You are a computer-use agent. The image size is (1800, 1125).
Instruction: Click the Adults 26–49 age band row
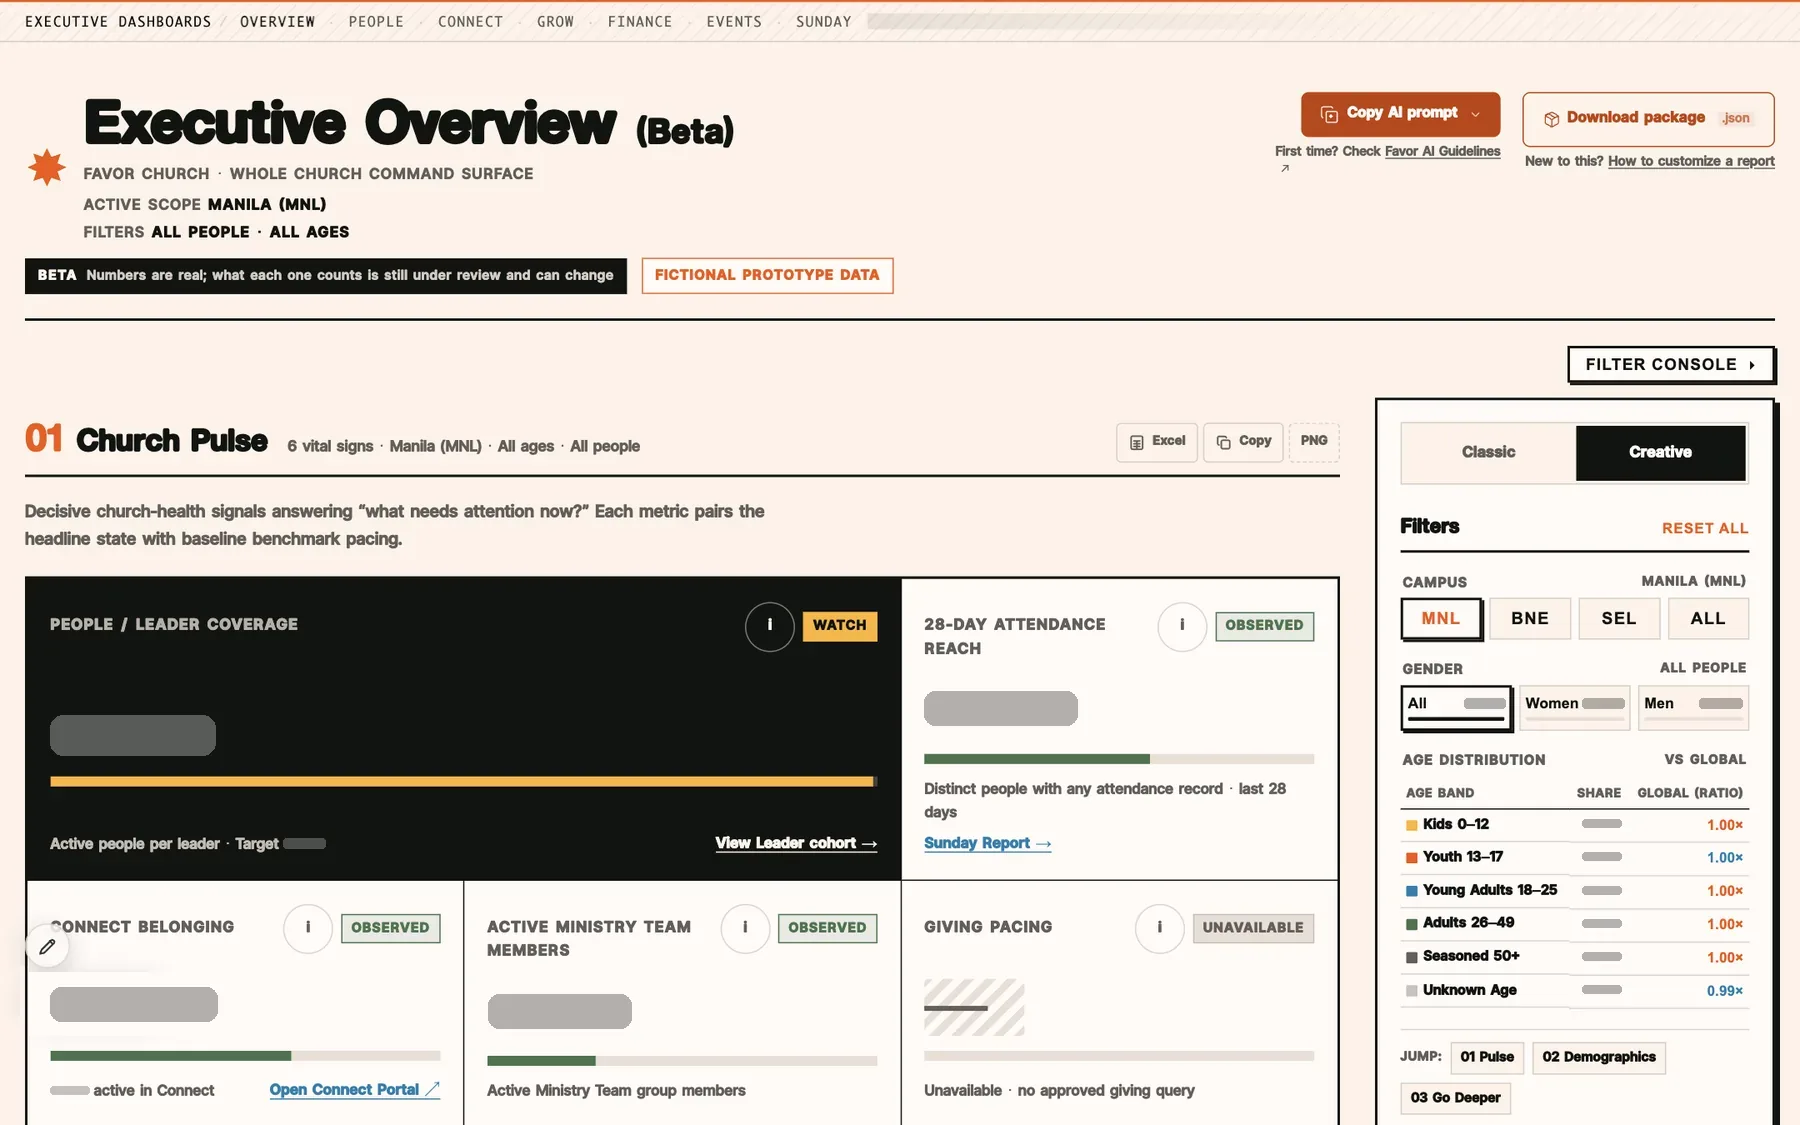click(x=1575, y=924)
